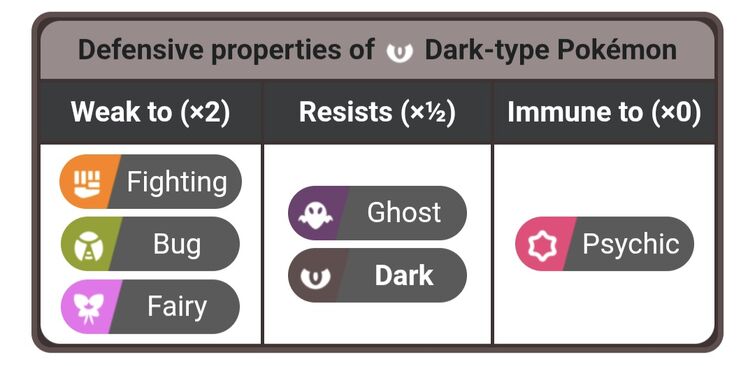Click the Ghost type icon
This screenshot has width=755, height=366.
point(315,213)
